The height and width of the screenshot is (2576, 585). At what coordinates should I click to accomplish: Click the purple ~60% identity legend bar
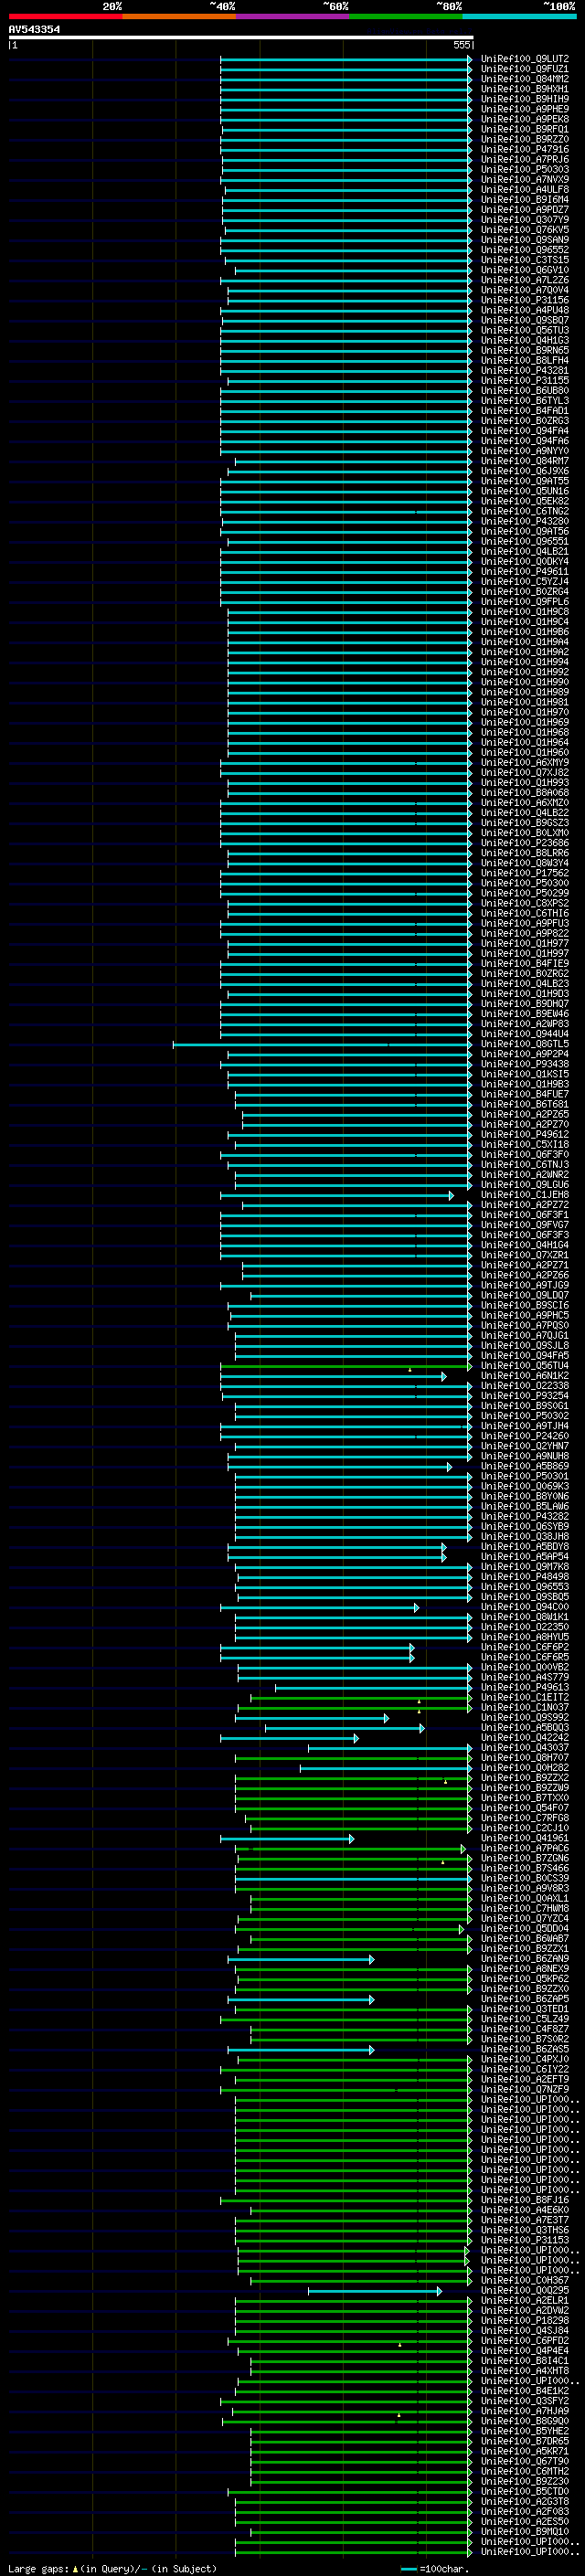coord(293,17)
